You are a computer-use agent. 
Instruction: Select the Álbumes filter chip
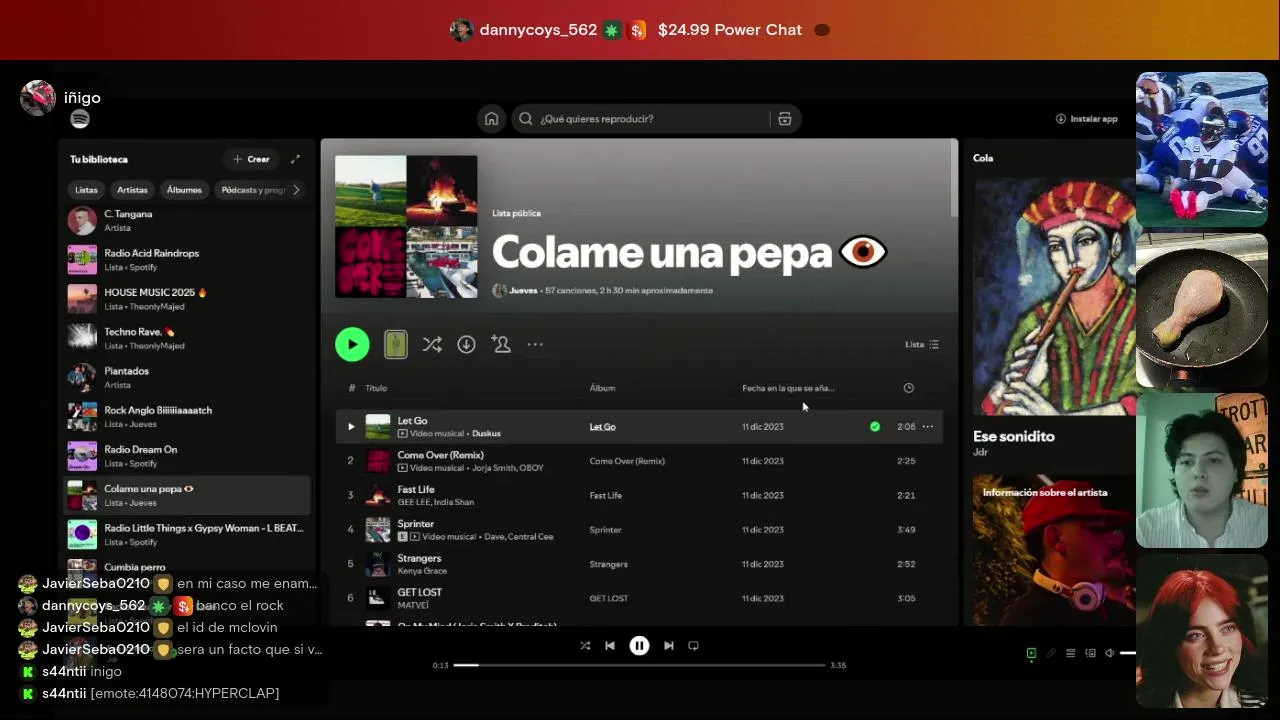click(x=184, y=190)
